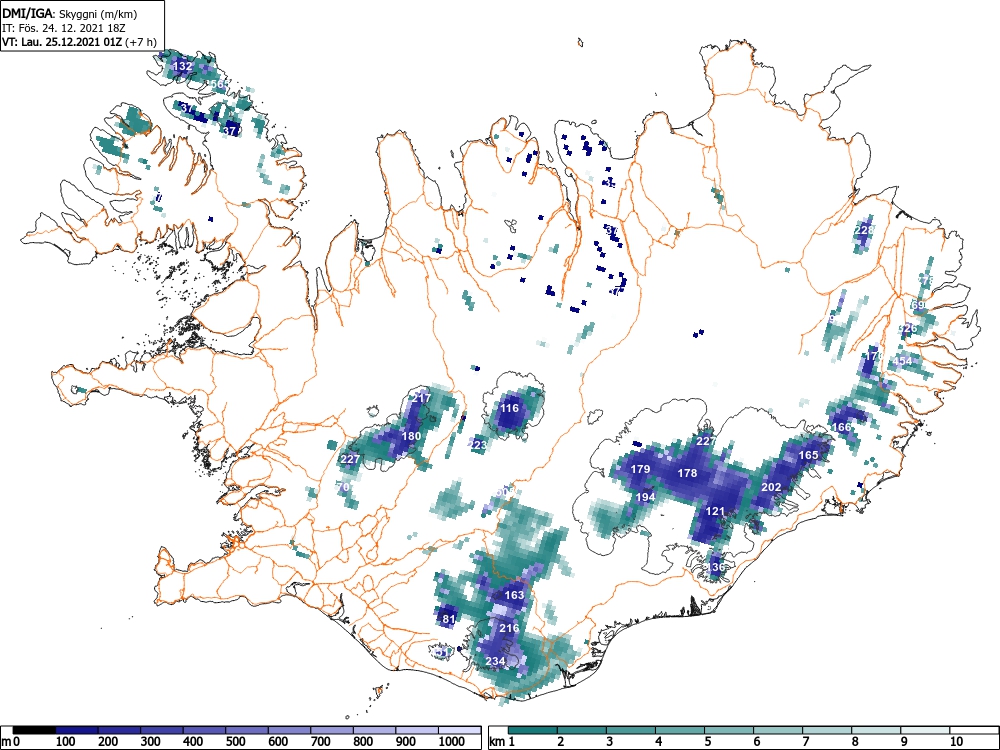This screenshot has width=1000, height=750.
Task: Click the 5–6 km legend swatch
Action: (729, 730)
